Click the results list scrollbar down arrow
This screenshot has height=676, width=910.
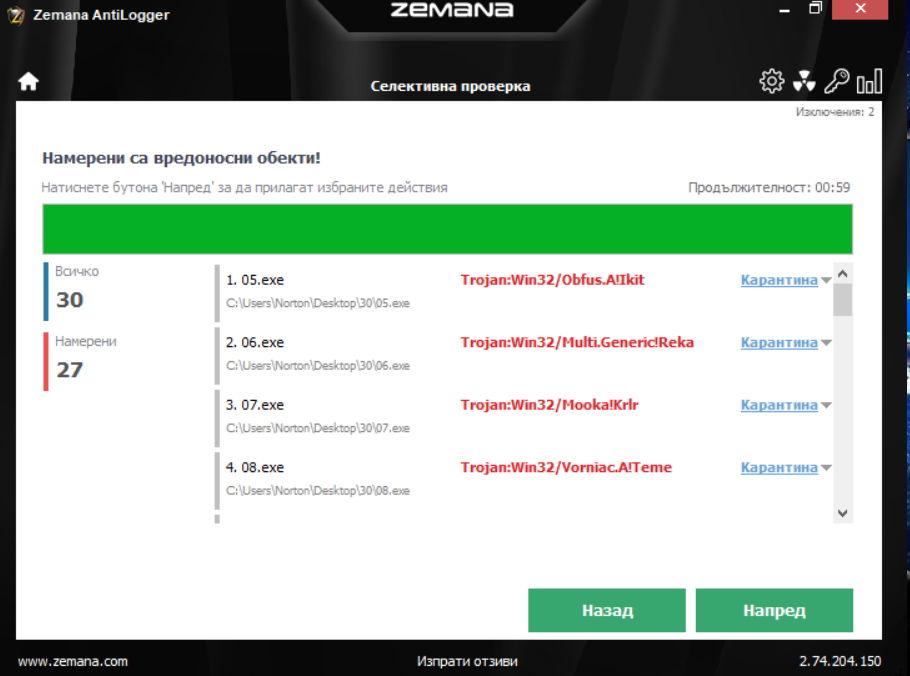[x=843, y=513]
